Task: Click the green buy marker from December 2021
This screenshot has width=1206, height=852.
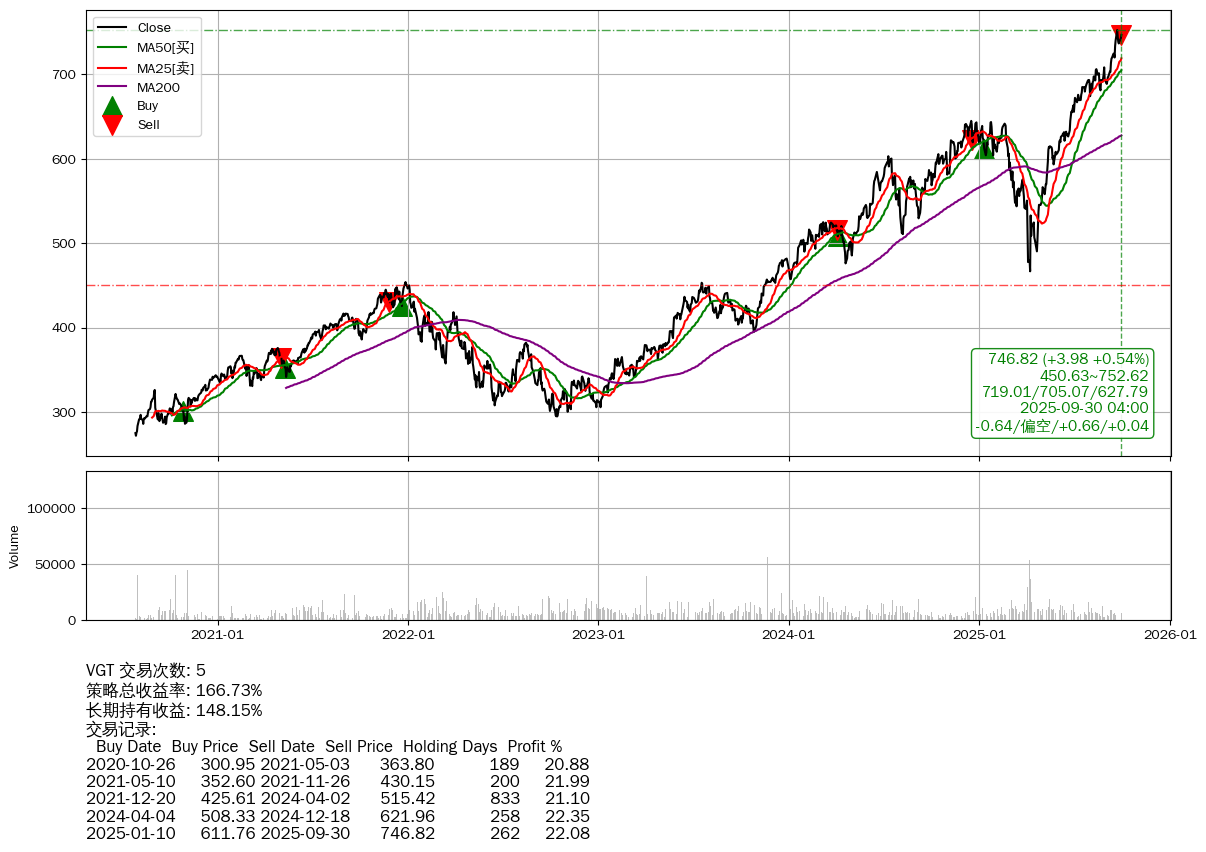Action: [x=401, y=306]
